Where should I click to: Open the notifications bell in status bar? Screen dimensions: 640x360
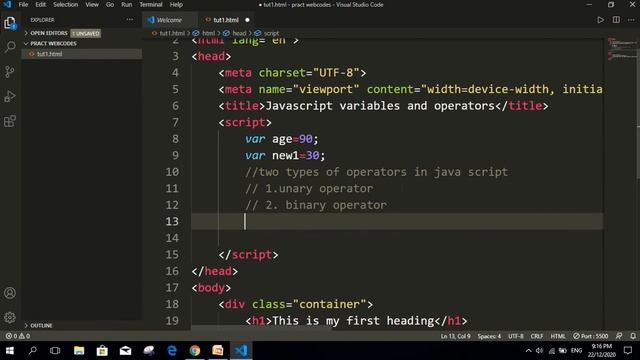point(633,336)
